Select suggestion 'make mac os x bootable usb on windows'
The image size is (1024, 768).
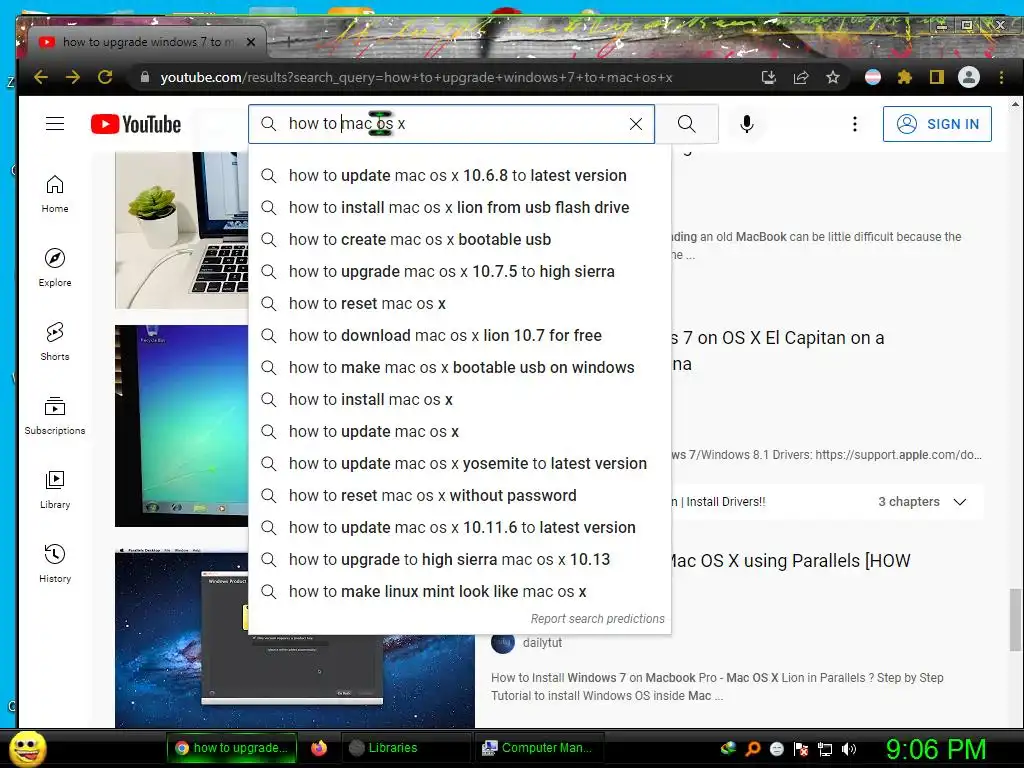coord(459,367)
